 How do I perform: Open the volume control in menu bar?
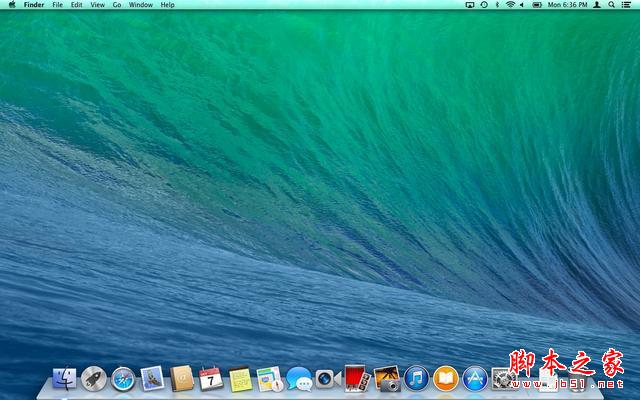coord(522,5)
